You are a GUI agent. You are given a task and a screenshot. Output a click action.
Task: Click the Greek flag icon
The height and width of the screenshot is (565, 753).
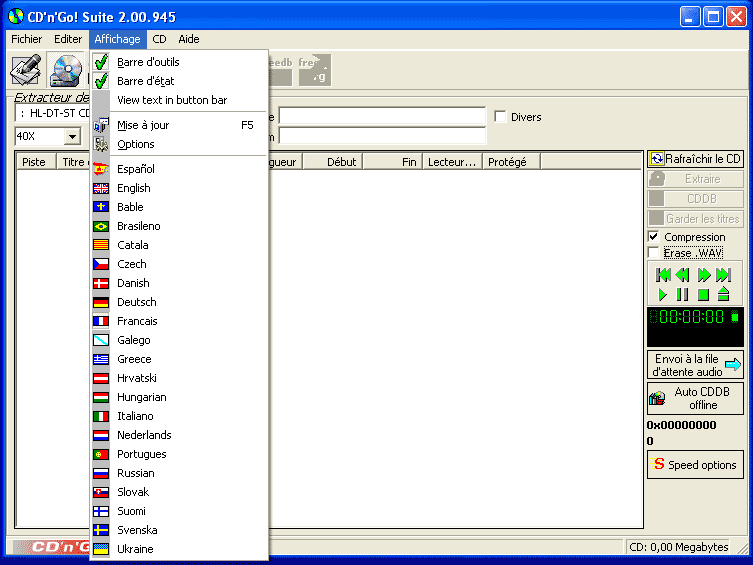101,359
